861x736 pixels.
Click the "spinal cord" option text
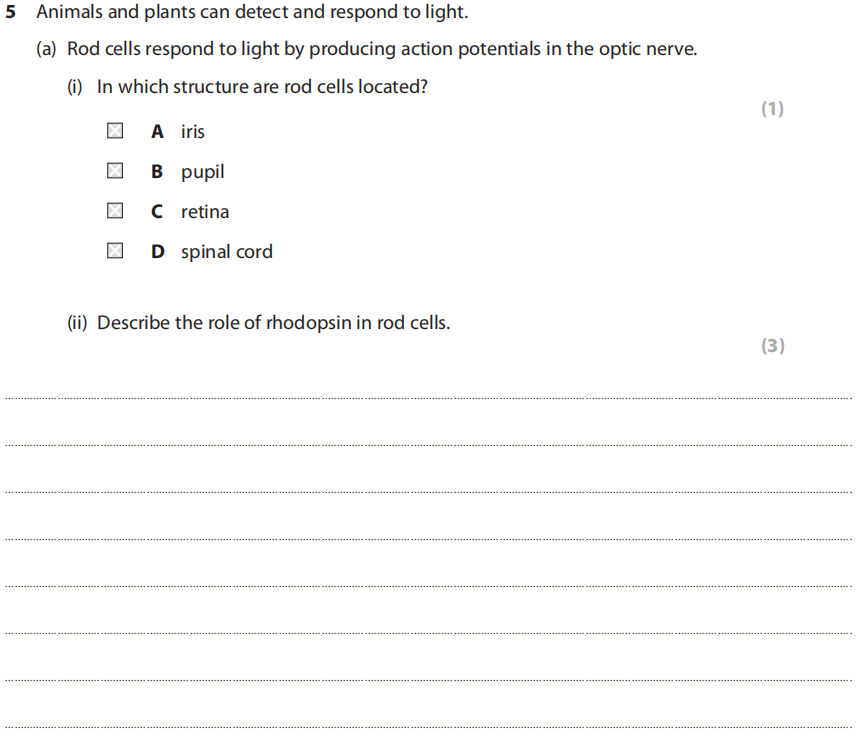[x=226, y=252]
